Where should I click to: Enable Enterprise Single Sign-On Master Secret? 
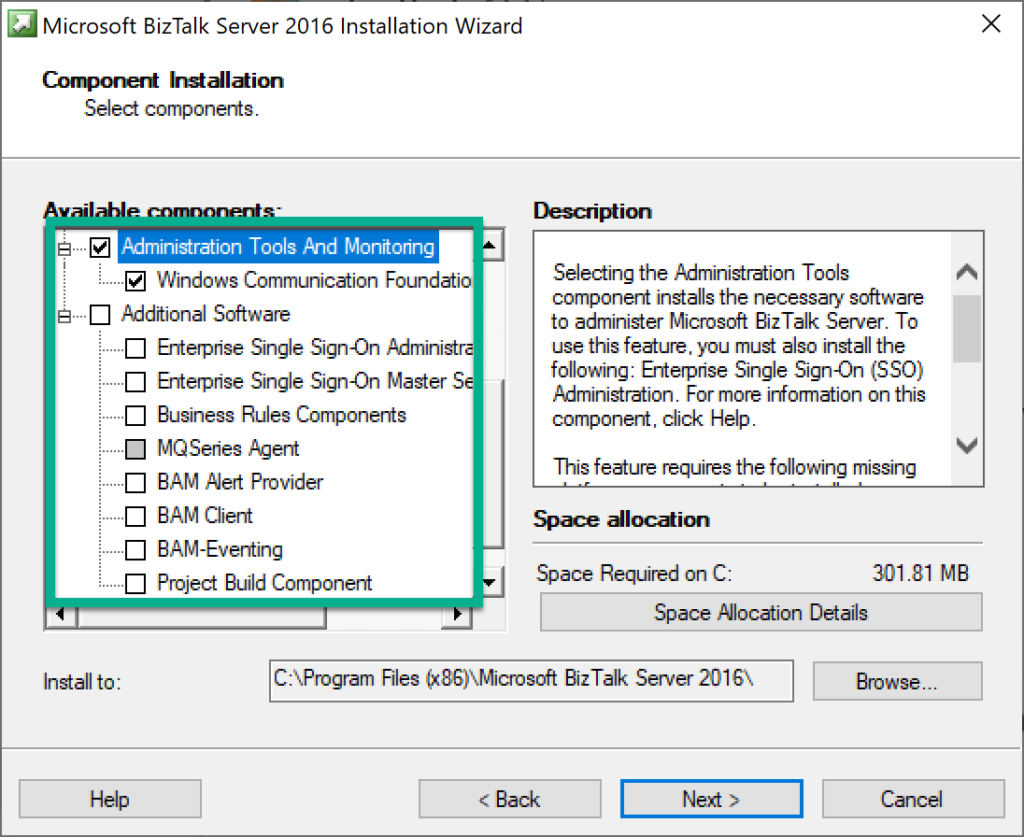(x=136, y=381)
